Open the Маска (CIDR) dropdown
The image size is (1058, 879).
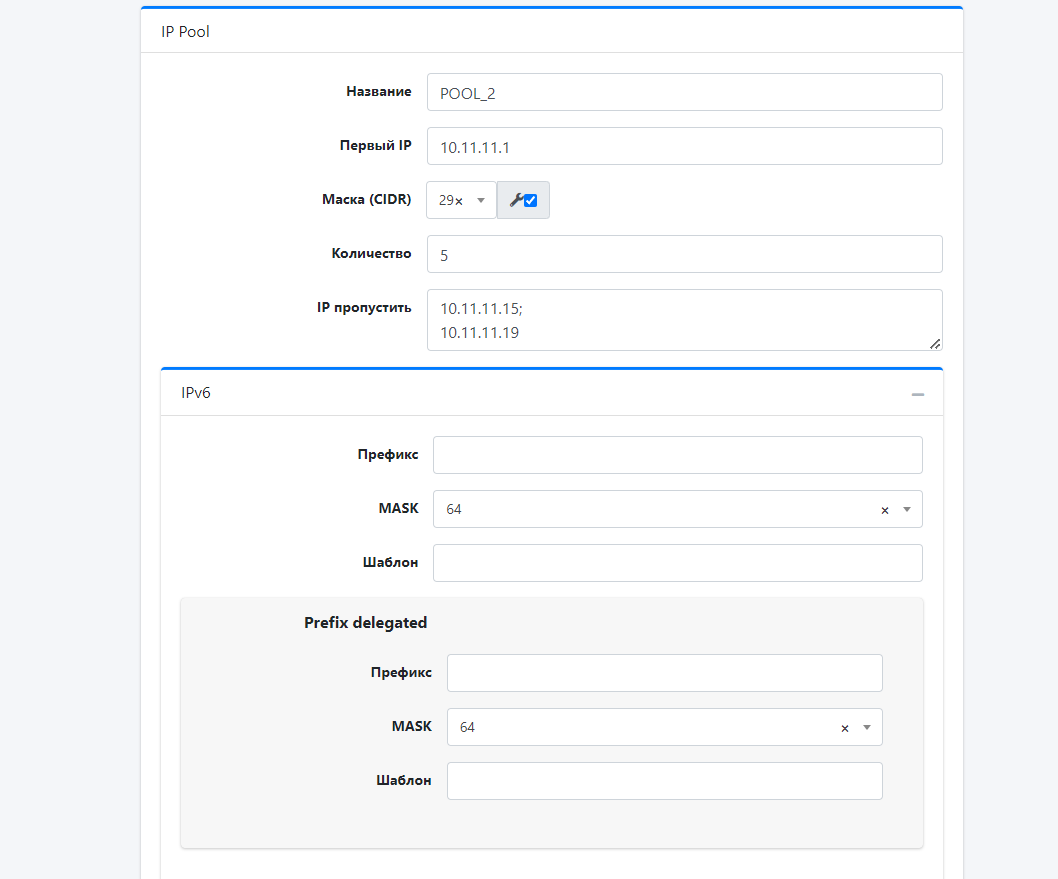[x=480, y=200]
